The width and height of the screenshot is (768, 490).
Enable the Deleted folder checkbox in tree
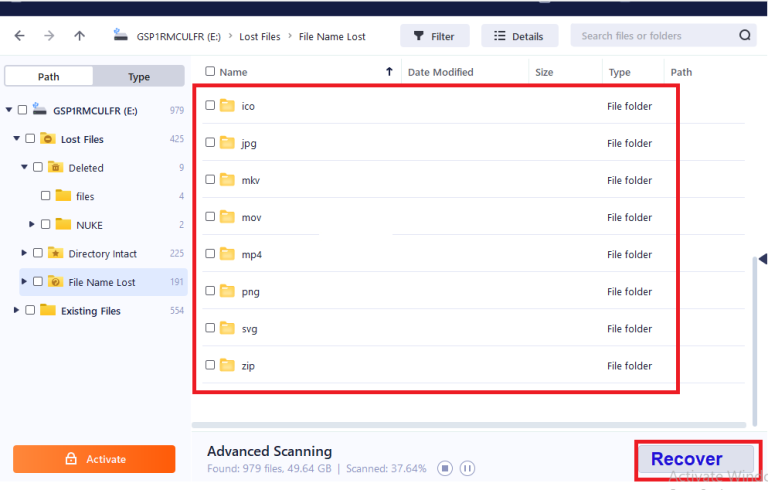coord(38,168)
